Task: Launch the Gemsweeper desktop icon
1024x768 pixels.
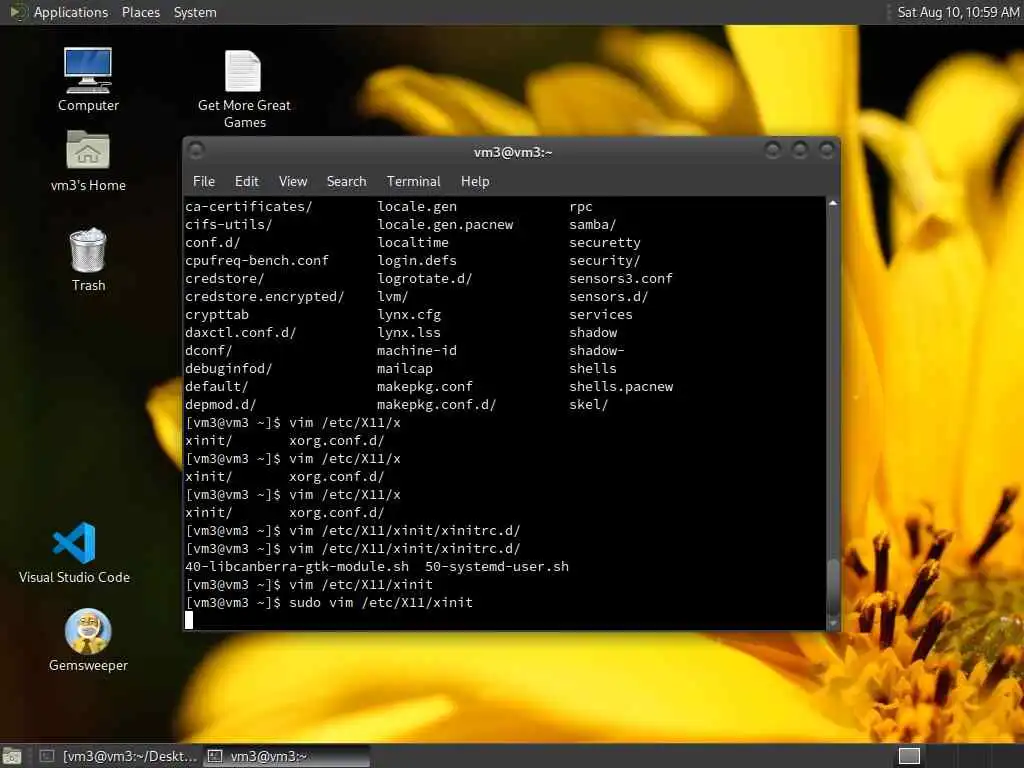Action: pyautogui.click(x=88, y=640)
